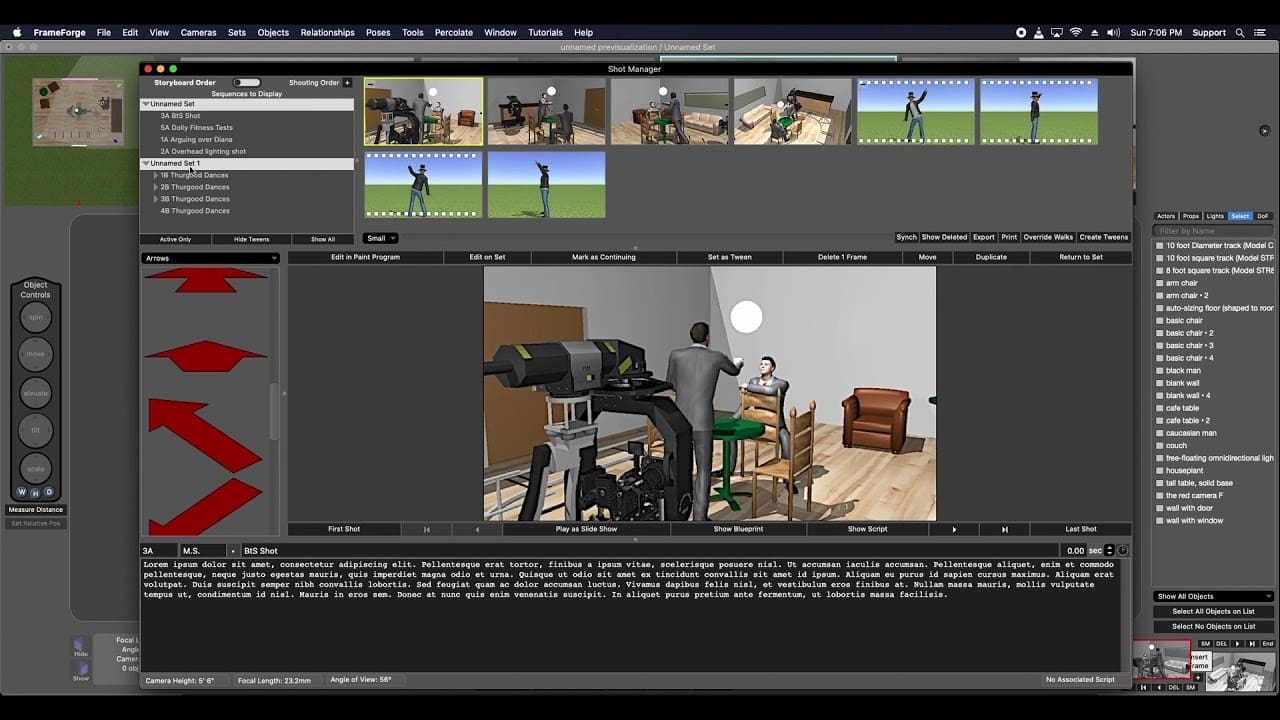Viewport: 1280px width, 720px height.
Task: Click Play as Slide Show button
Action: click(586, 529)
